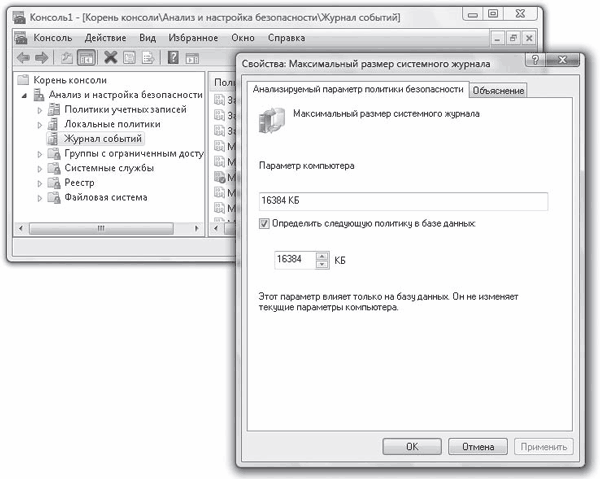Click the Консоль1 app icon in title bar

pyautogui.click(x=19, y=17)
